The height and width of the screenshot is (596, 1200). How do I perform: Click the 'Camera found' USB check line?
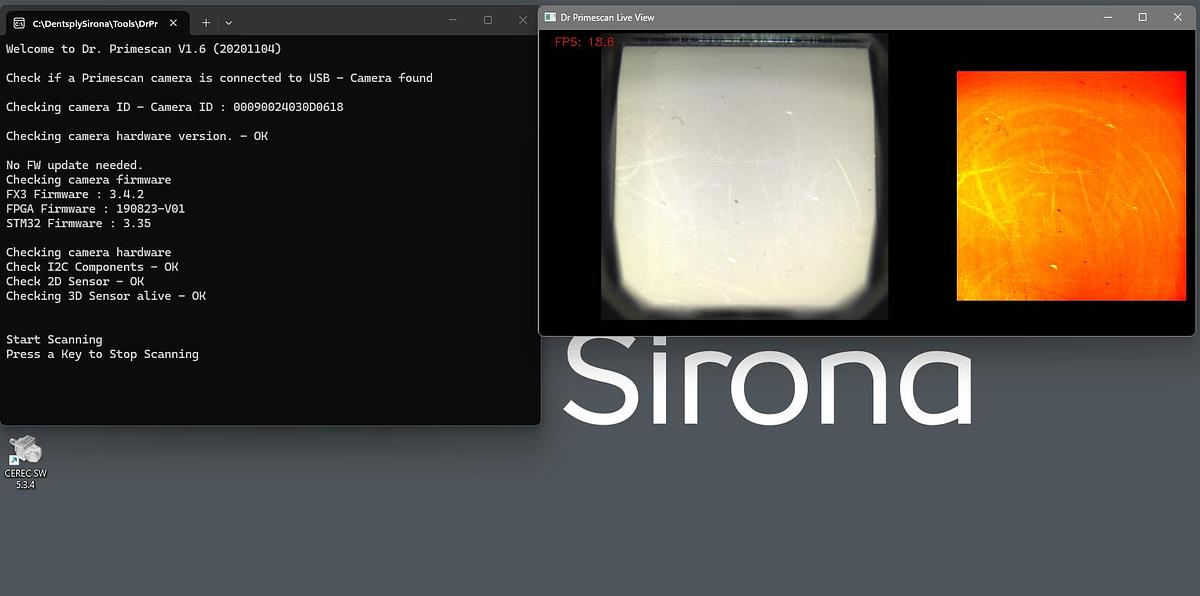coord(220,78)
